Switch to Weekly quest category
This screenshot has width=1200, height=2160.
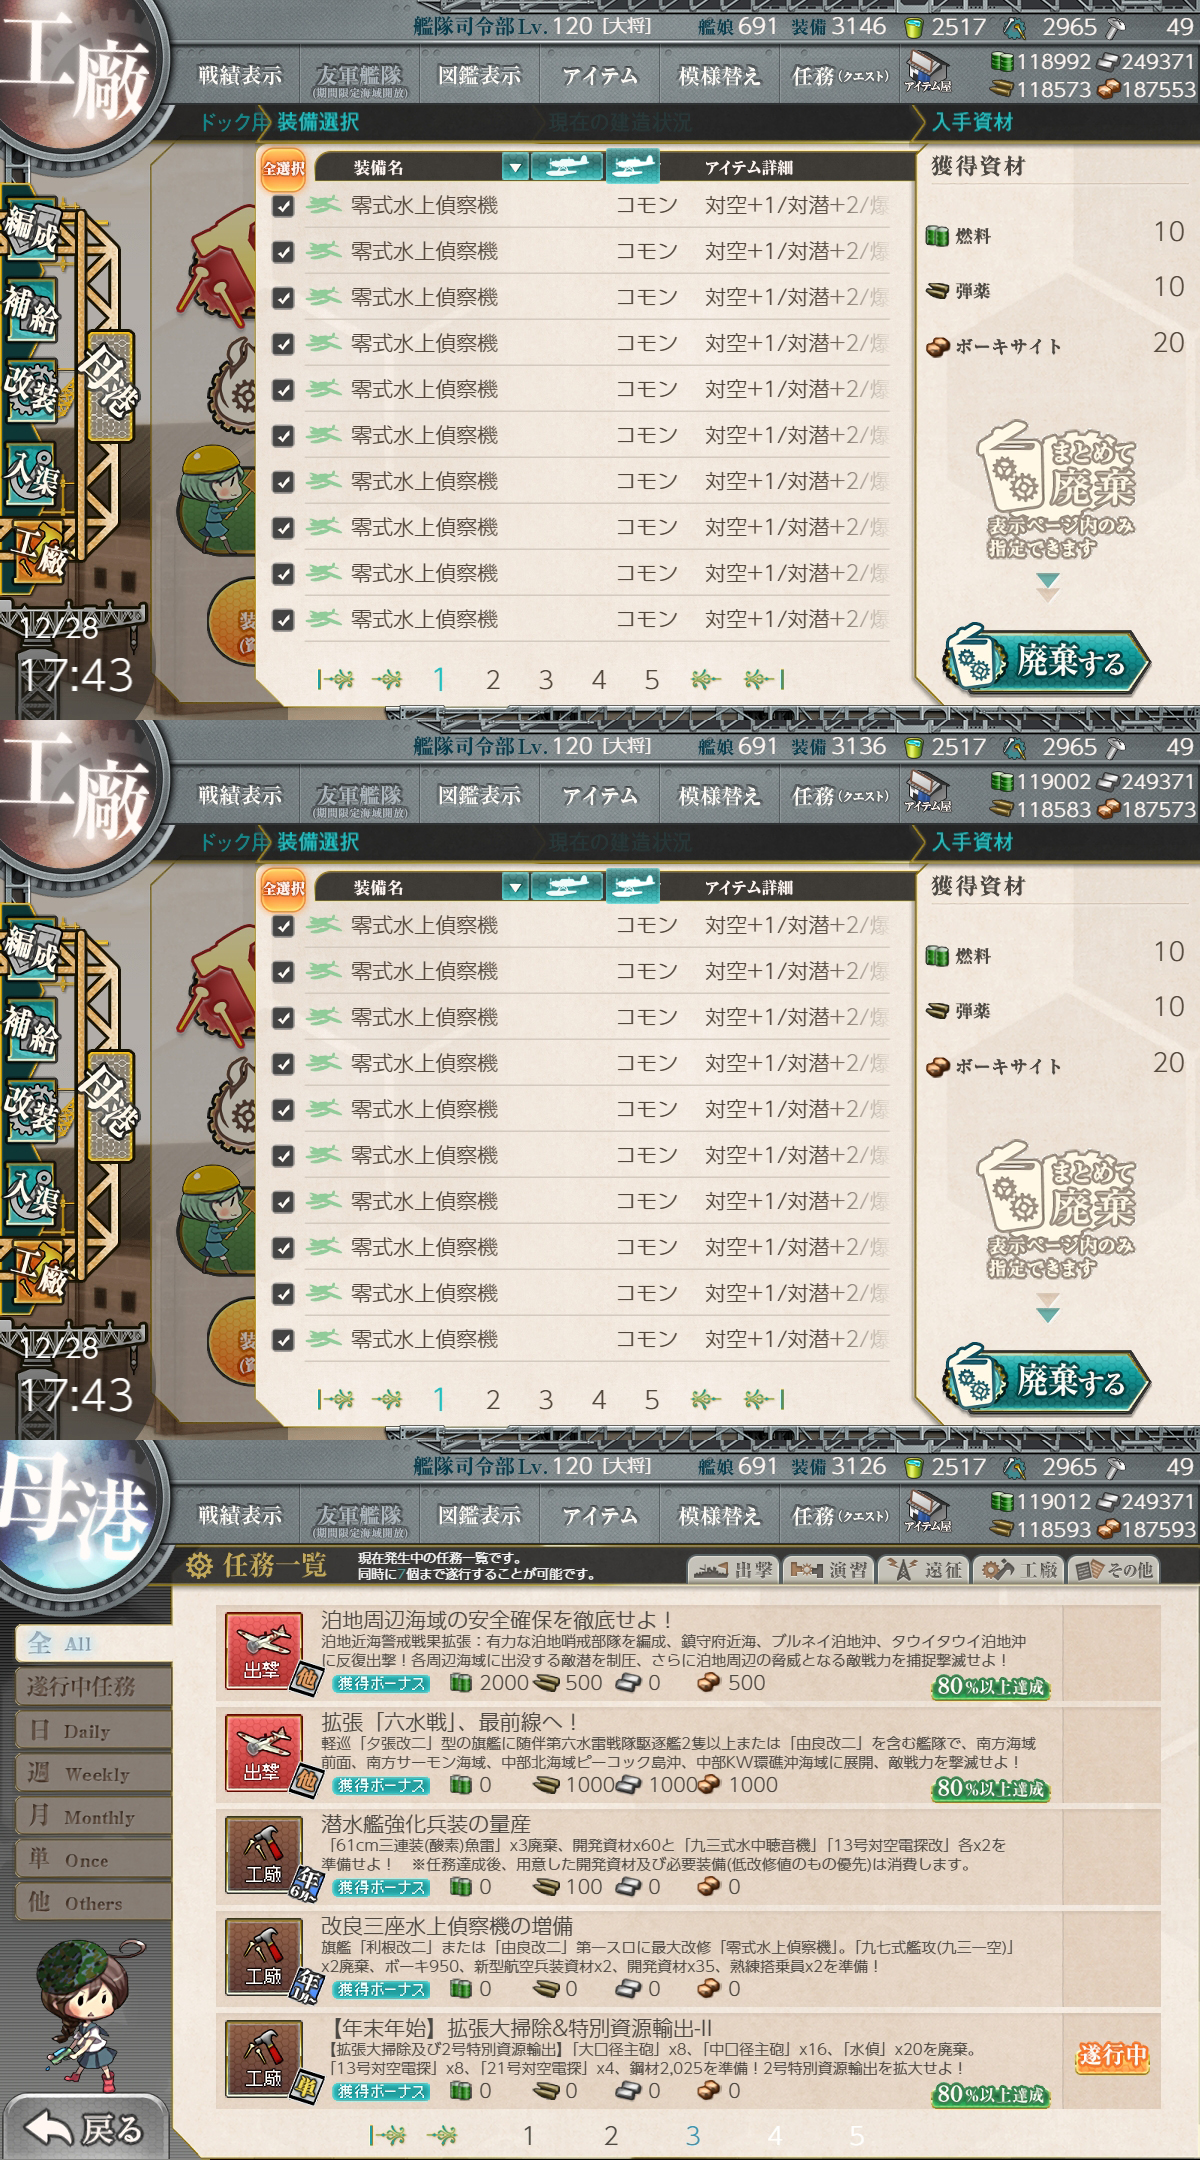[94, 1774]
